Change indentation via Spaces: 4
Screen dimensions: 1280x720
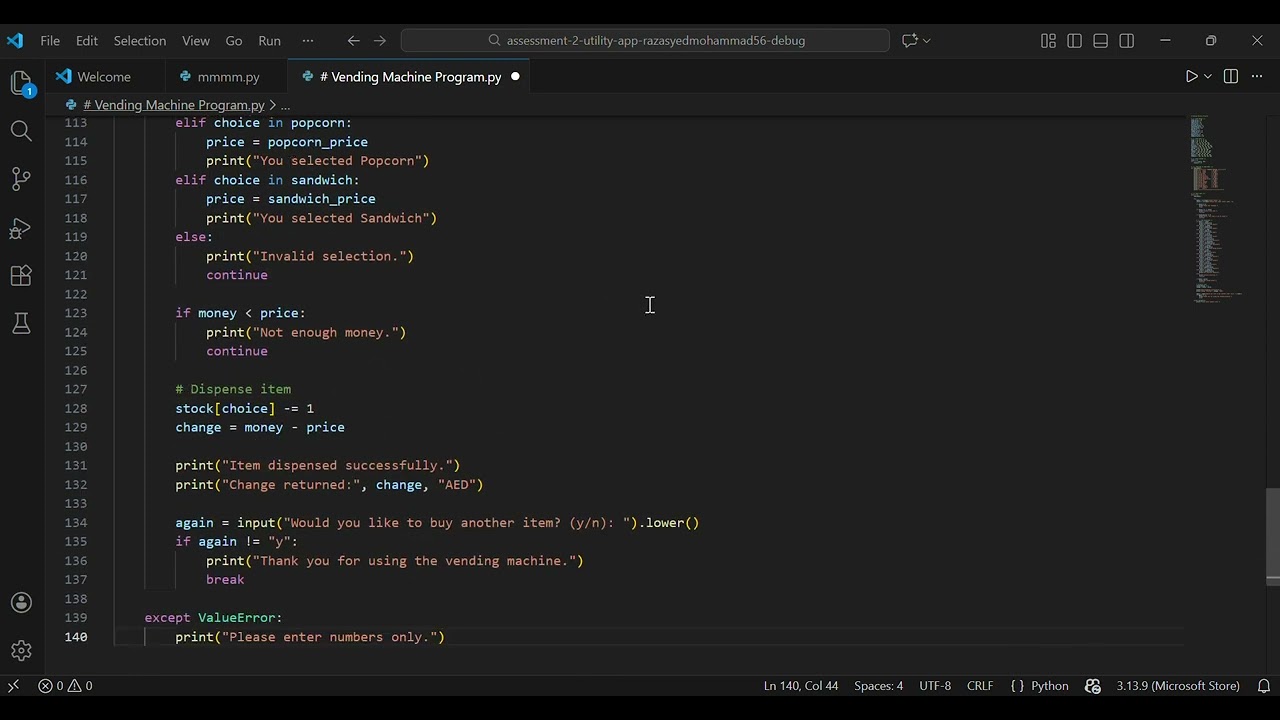click(878, 686)
